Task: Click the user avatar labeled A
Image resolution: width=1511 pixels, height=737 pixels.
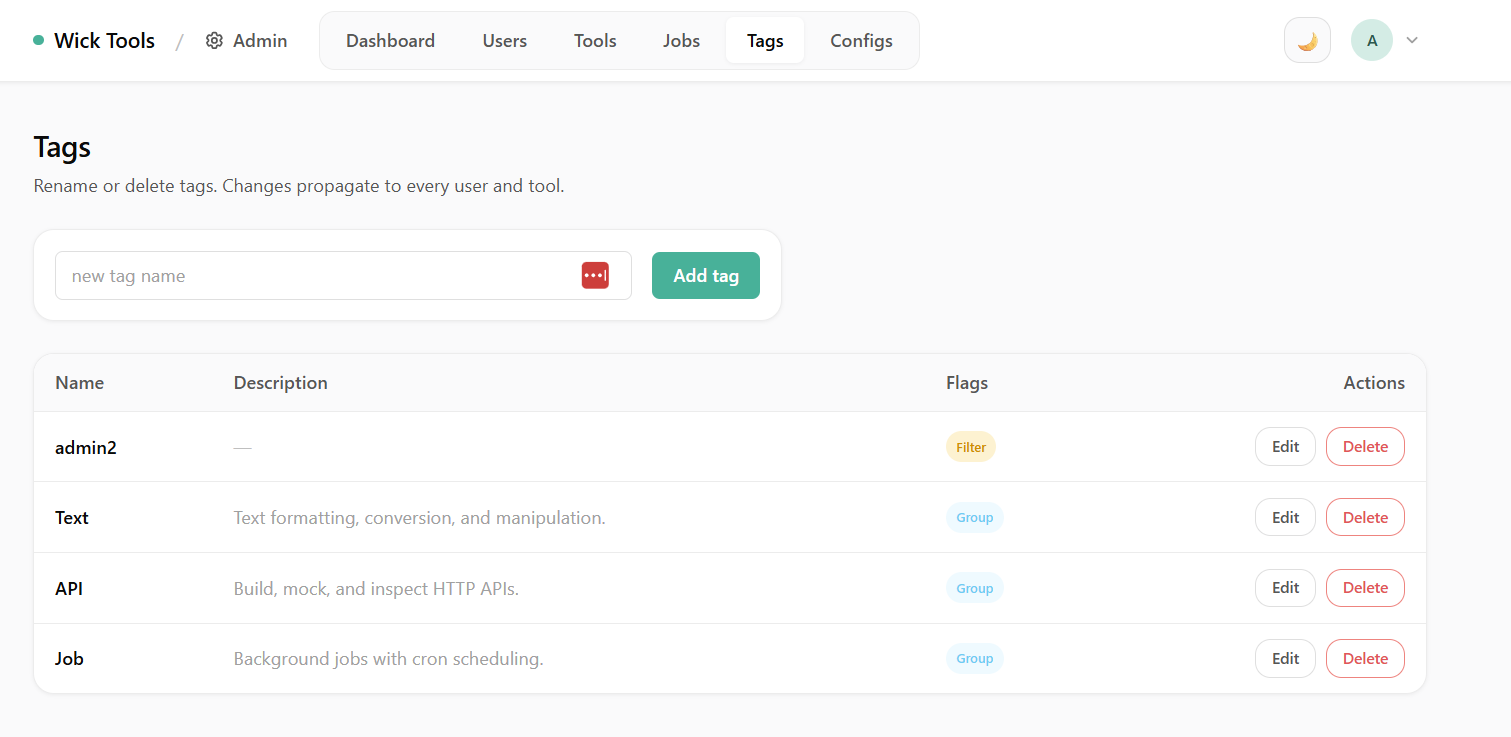Action: [x=1371, y=41]
